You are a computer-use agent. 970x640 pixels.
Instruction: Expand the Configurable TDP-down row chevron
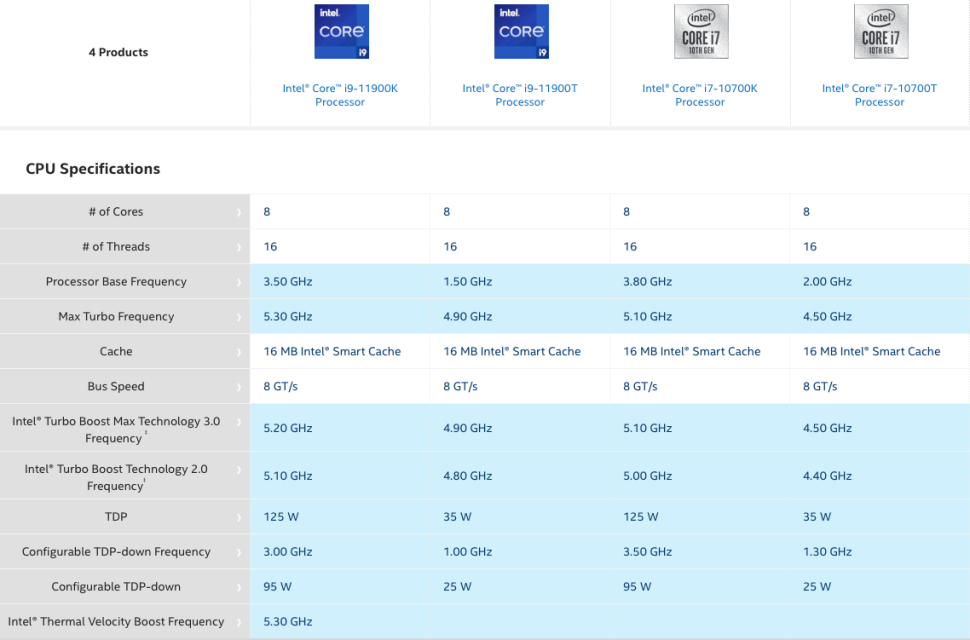(x=239, y=587)
